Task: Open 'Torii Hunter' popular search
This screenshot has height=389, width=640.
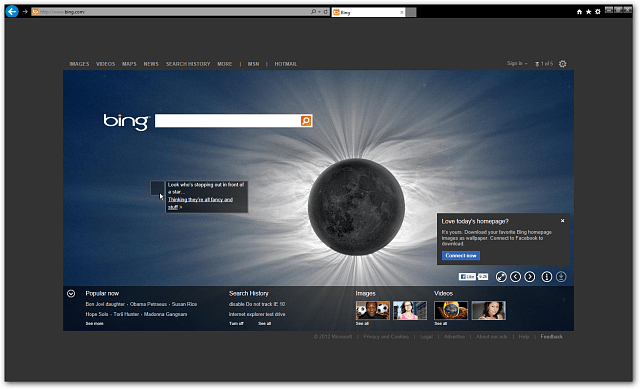Action: tap(126, 314)
